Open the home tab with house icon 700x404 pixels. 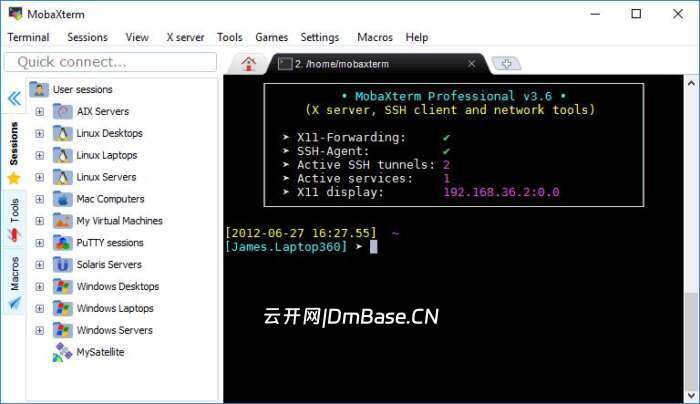(249, 63)
